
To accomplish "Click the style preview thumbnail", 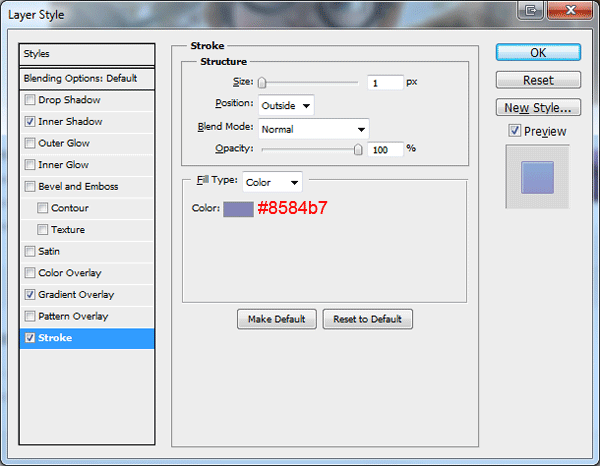I will pos(537,177).
